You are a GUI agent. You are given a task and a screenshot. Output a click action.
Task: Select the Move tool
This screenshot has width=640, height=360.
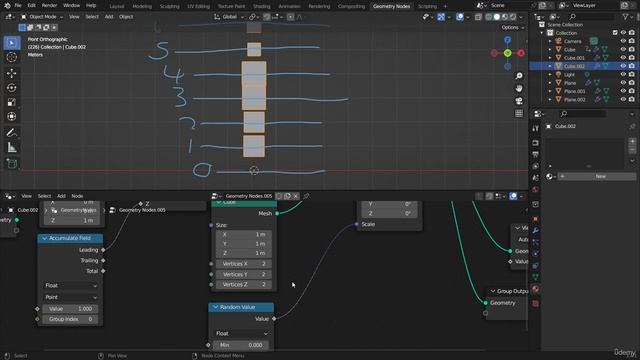[12, 73]
